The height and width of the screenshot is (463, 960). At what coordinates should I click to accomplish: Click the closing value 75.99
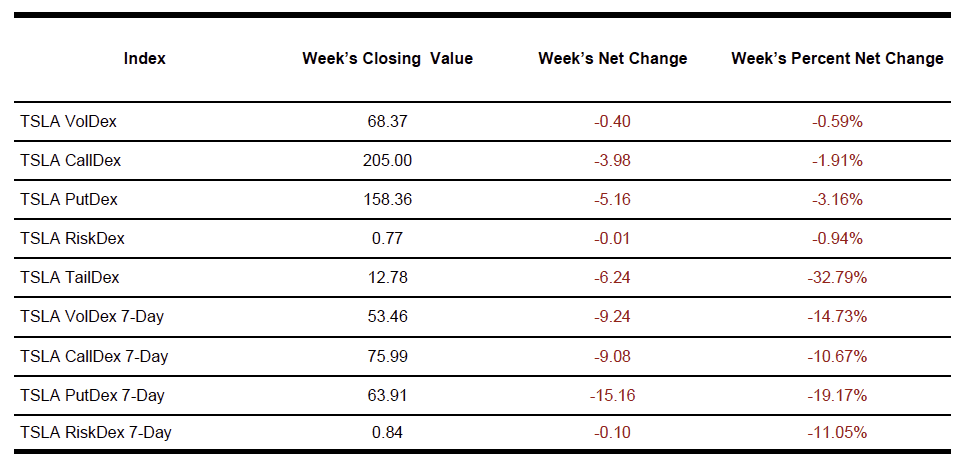(x=388, y=356)
